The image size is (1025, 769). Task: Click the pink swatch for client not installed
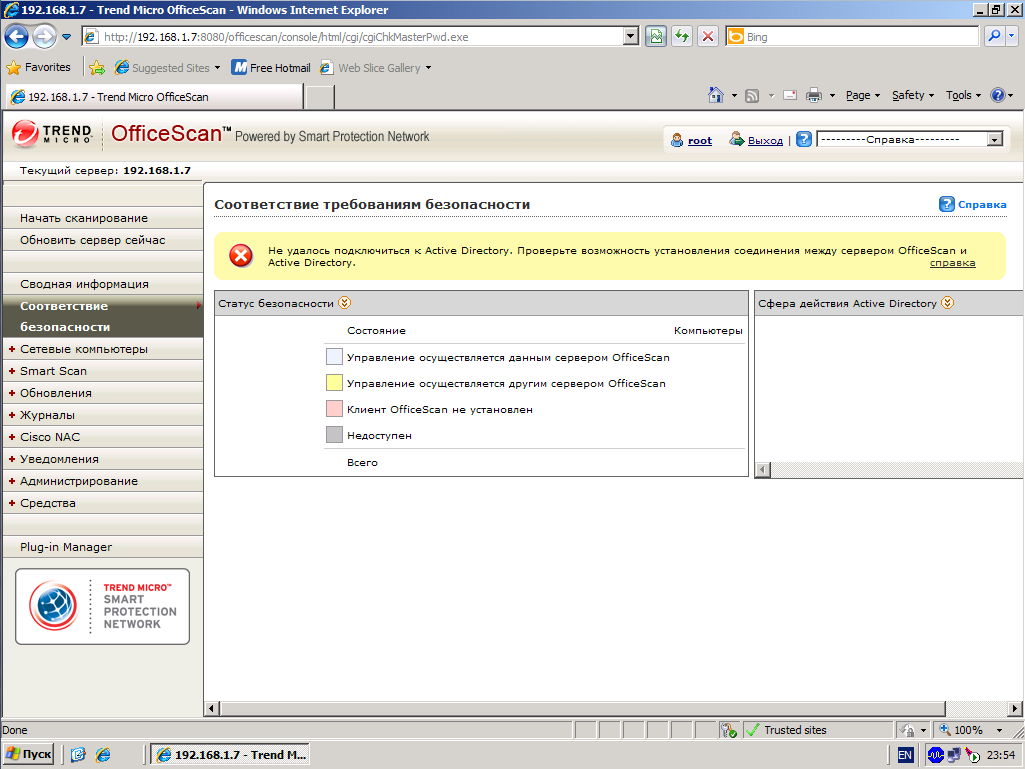(x=334, y=409)
